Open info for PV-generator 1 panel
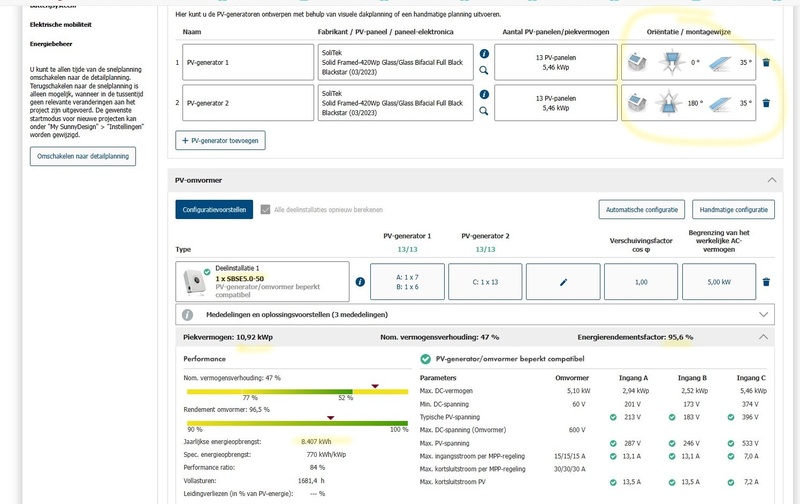This screenshot has height=504, width=800. pyautogui.click(x=484, y=54)
